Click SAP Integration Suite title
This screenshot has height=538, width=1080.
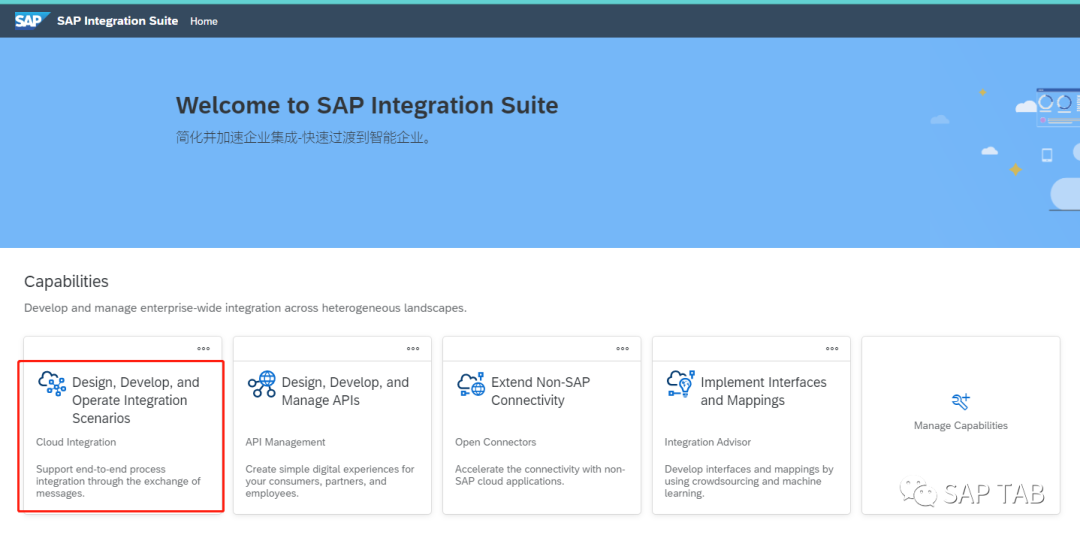118,21
